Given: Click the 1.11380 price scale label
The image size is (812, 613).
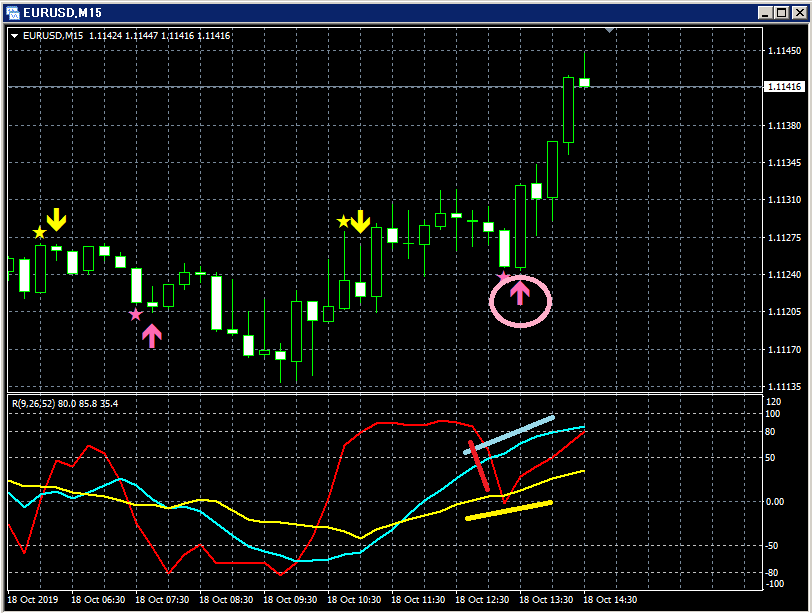Looking at the screenshot, I should (x=785, y=125).
